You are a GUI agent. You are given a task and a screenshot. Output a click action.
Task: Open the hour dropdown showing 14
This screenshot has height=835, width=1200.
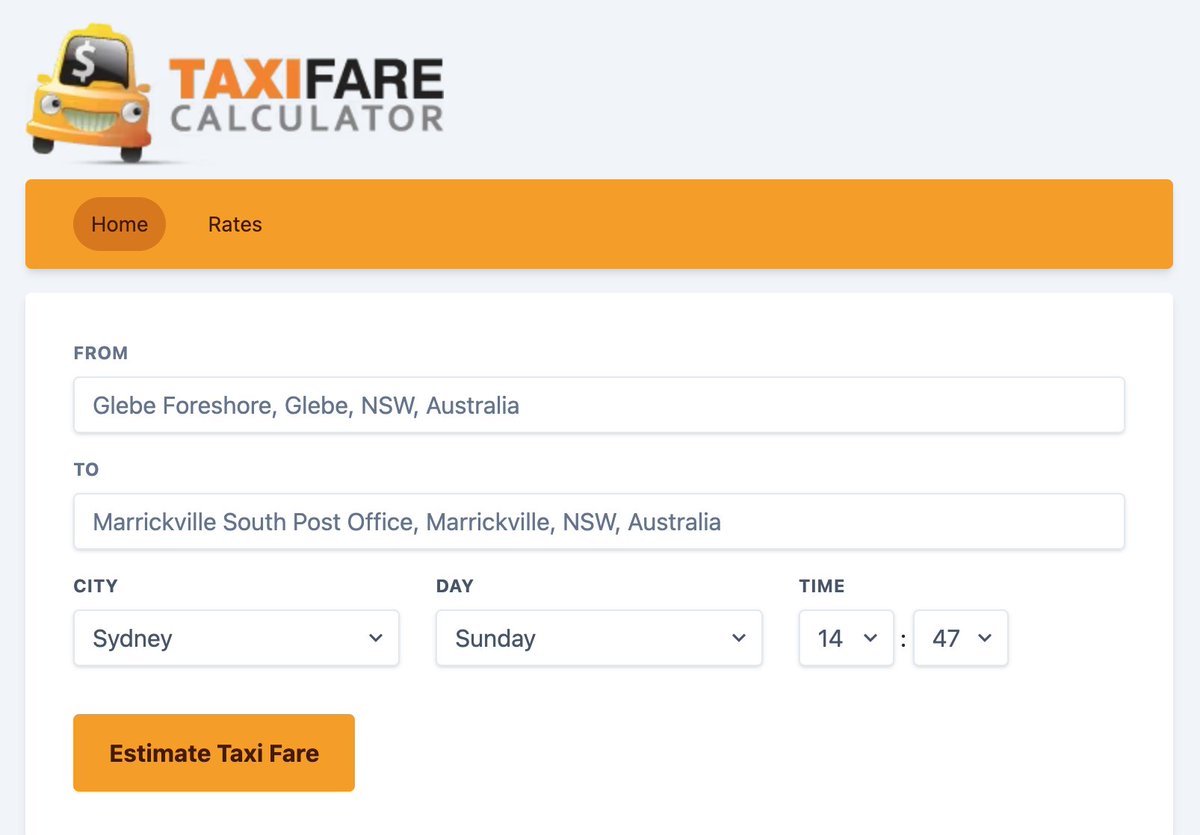click(846, 638)
